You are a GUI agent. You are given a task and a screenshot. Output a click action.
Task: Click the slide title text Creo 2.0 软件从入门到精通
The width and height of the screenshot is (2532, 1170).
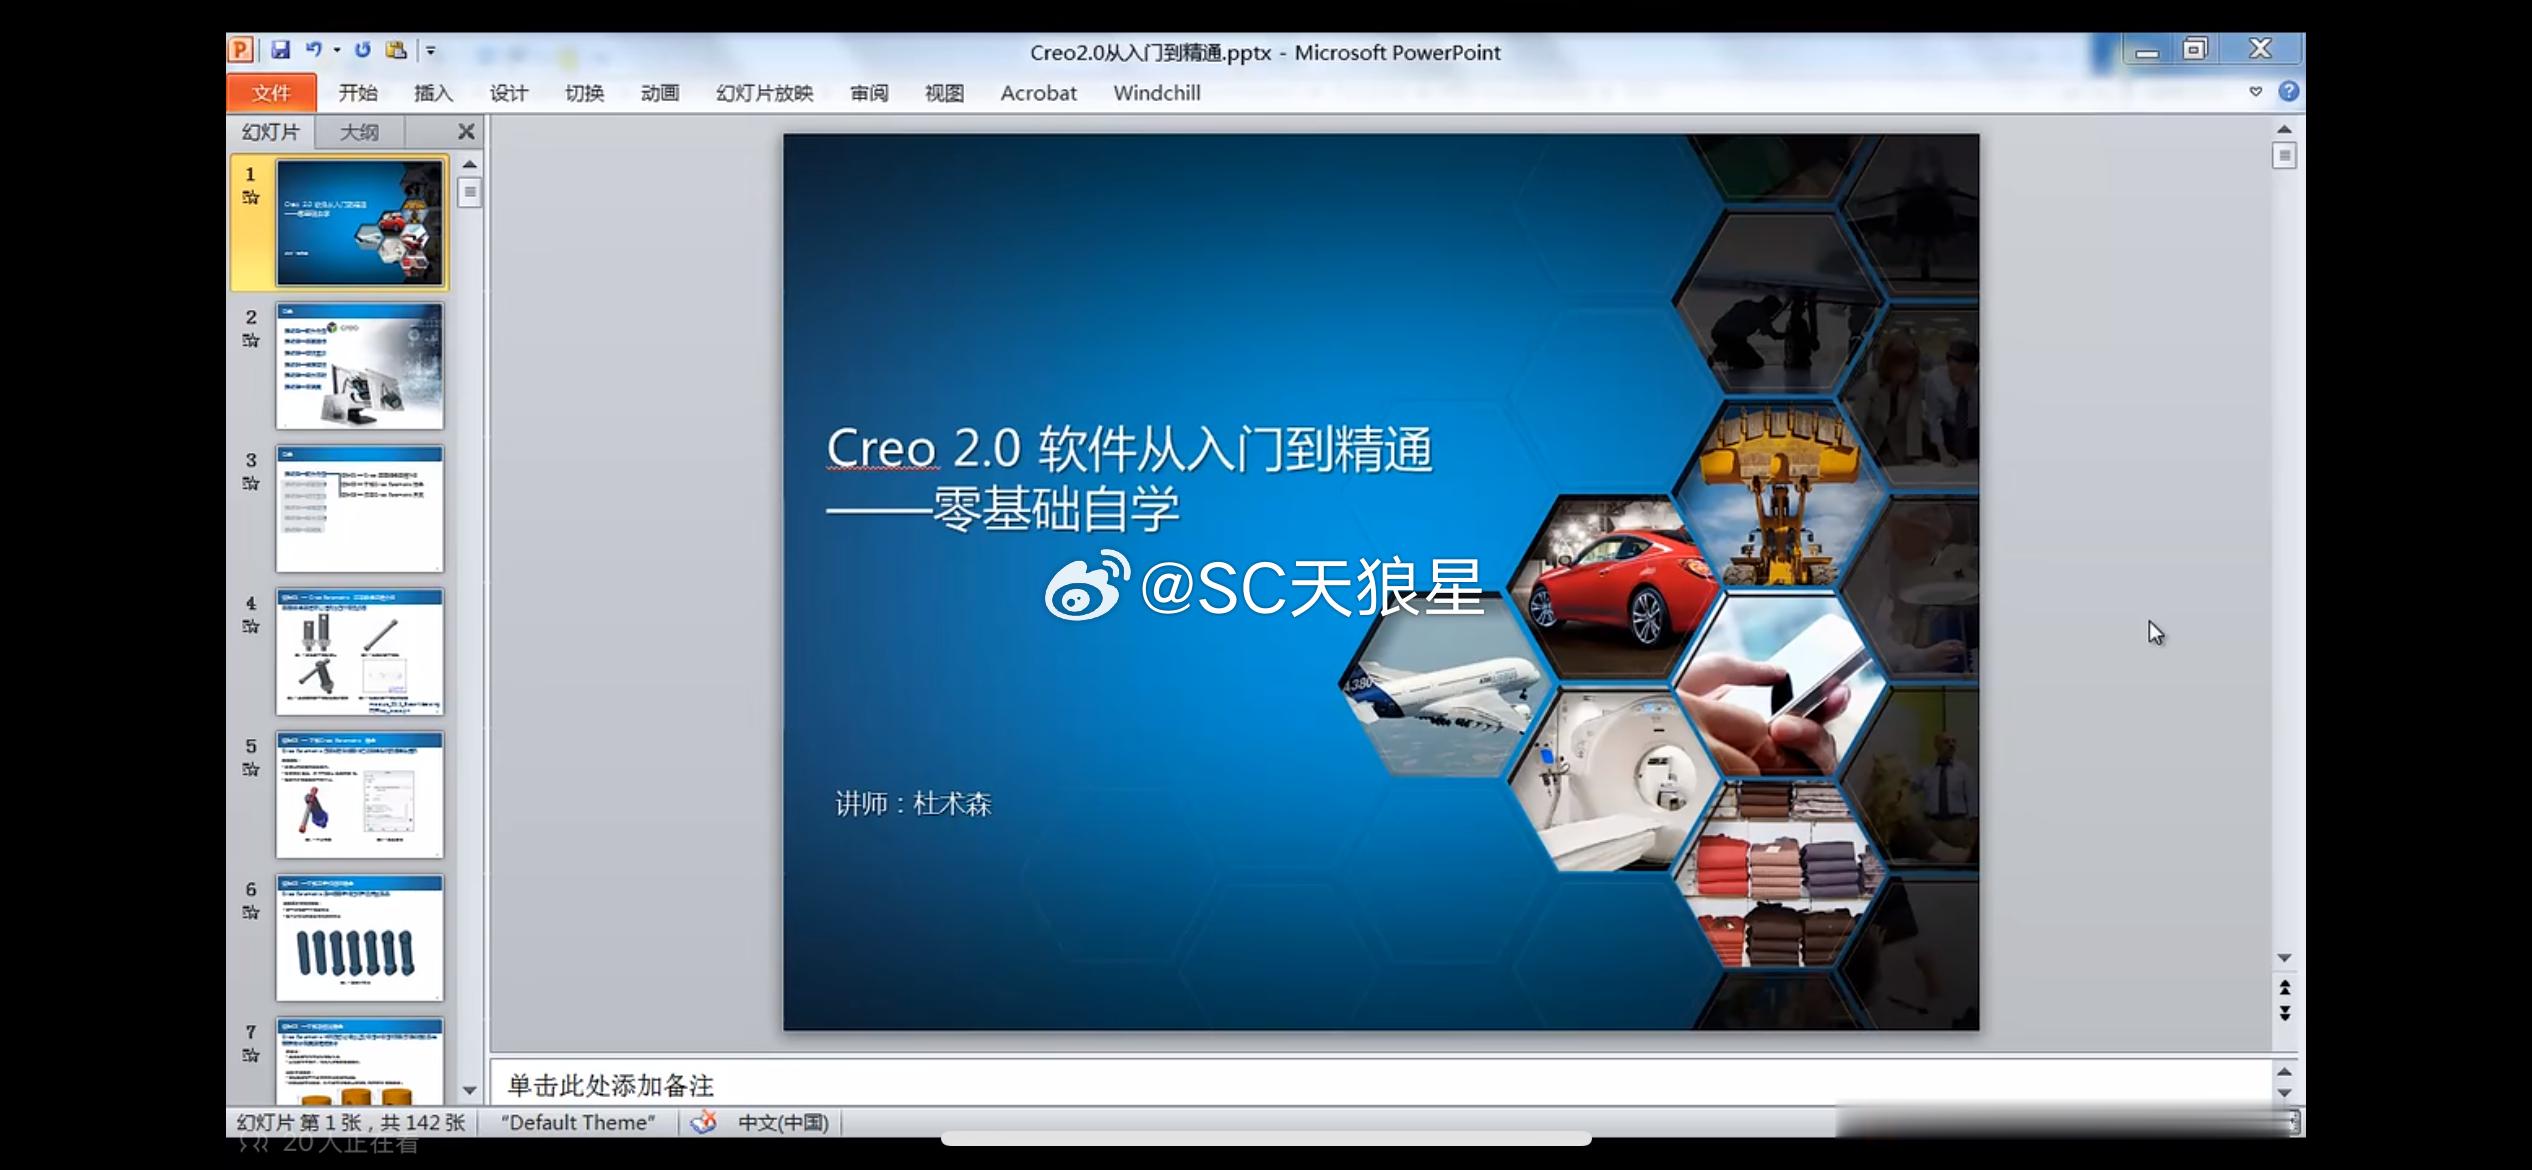pyautogui.click(x=1129, y=449)
